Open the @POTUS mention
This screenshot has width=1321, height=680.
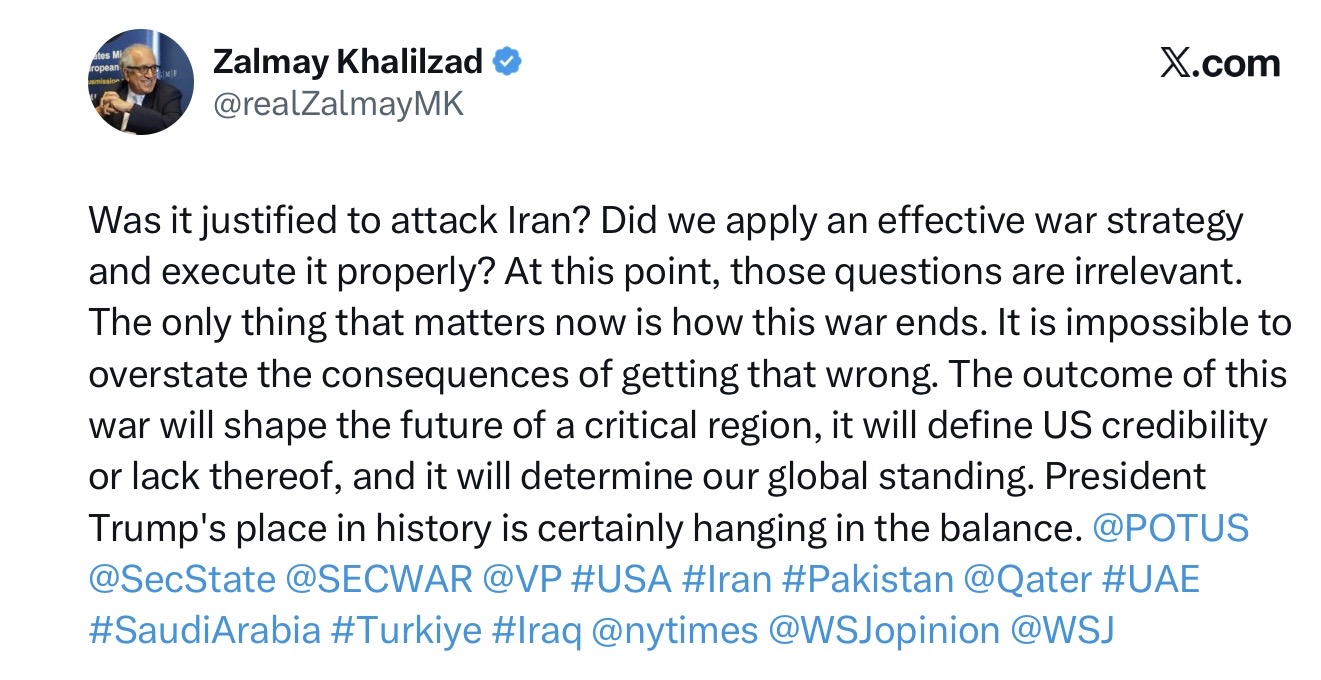tap(1172, 528)
